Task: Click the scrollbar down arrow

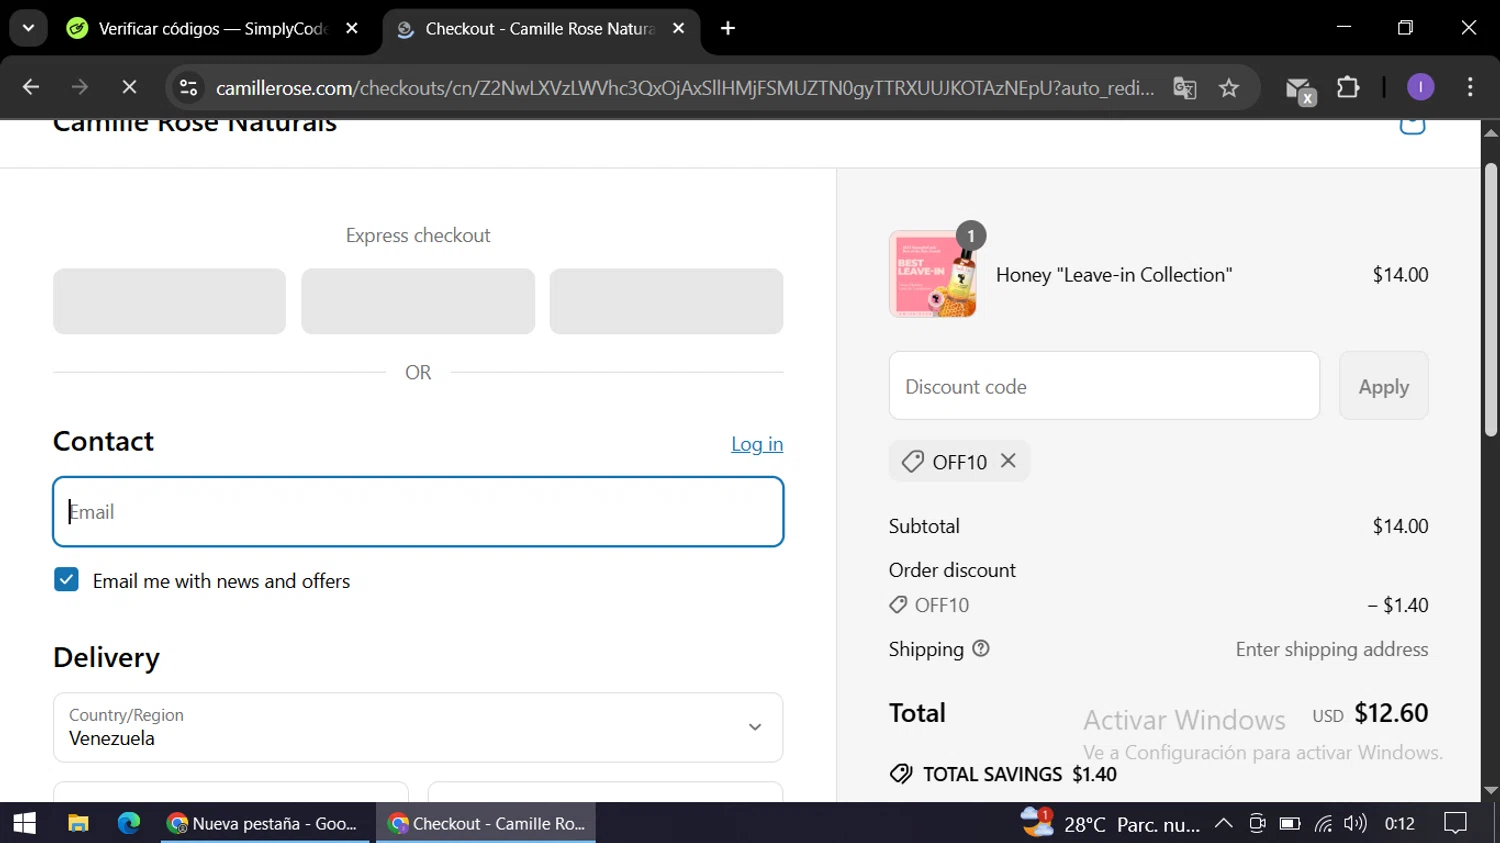Action: point(1491,790)
